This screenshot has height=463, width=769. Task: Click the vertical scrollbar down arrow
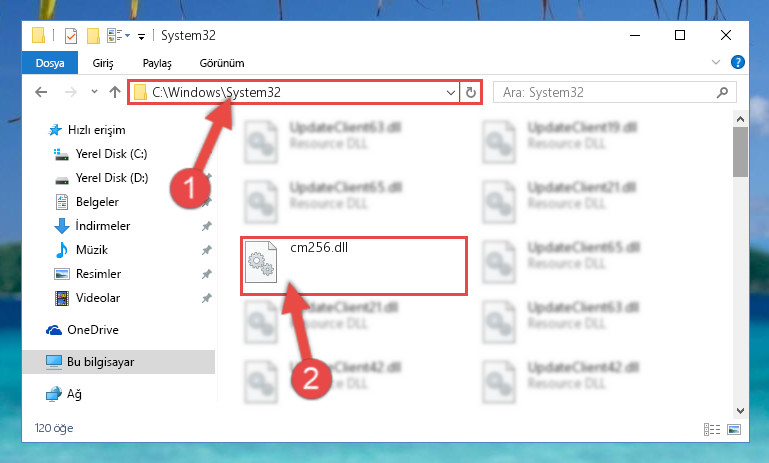[x=741, y=411]
